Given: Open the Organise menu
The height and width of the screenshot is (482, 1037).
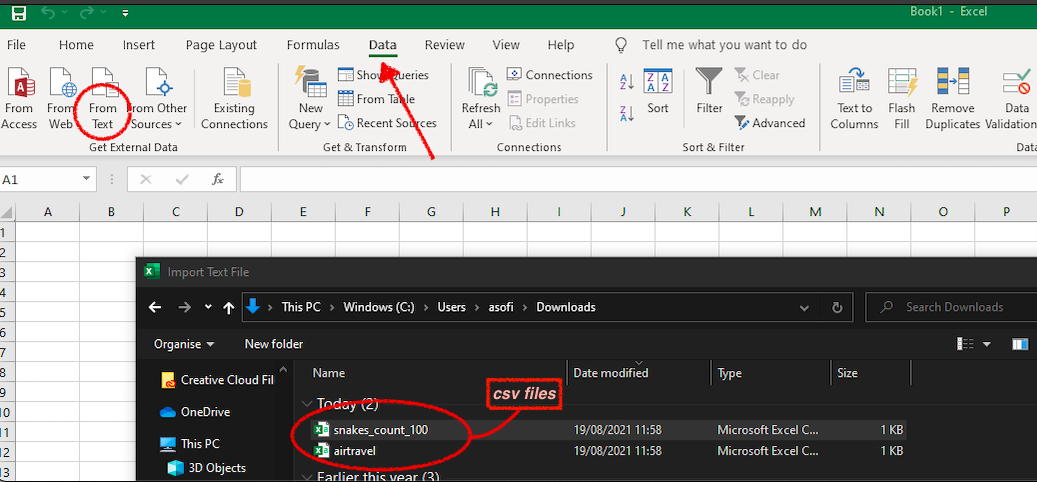Looking at the screenshot, I should pos(184,344).
